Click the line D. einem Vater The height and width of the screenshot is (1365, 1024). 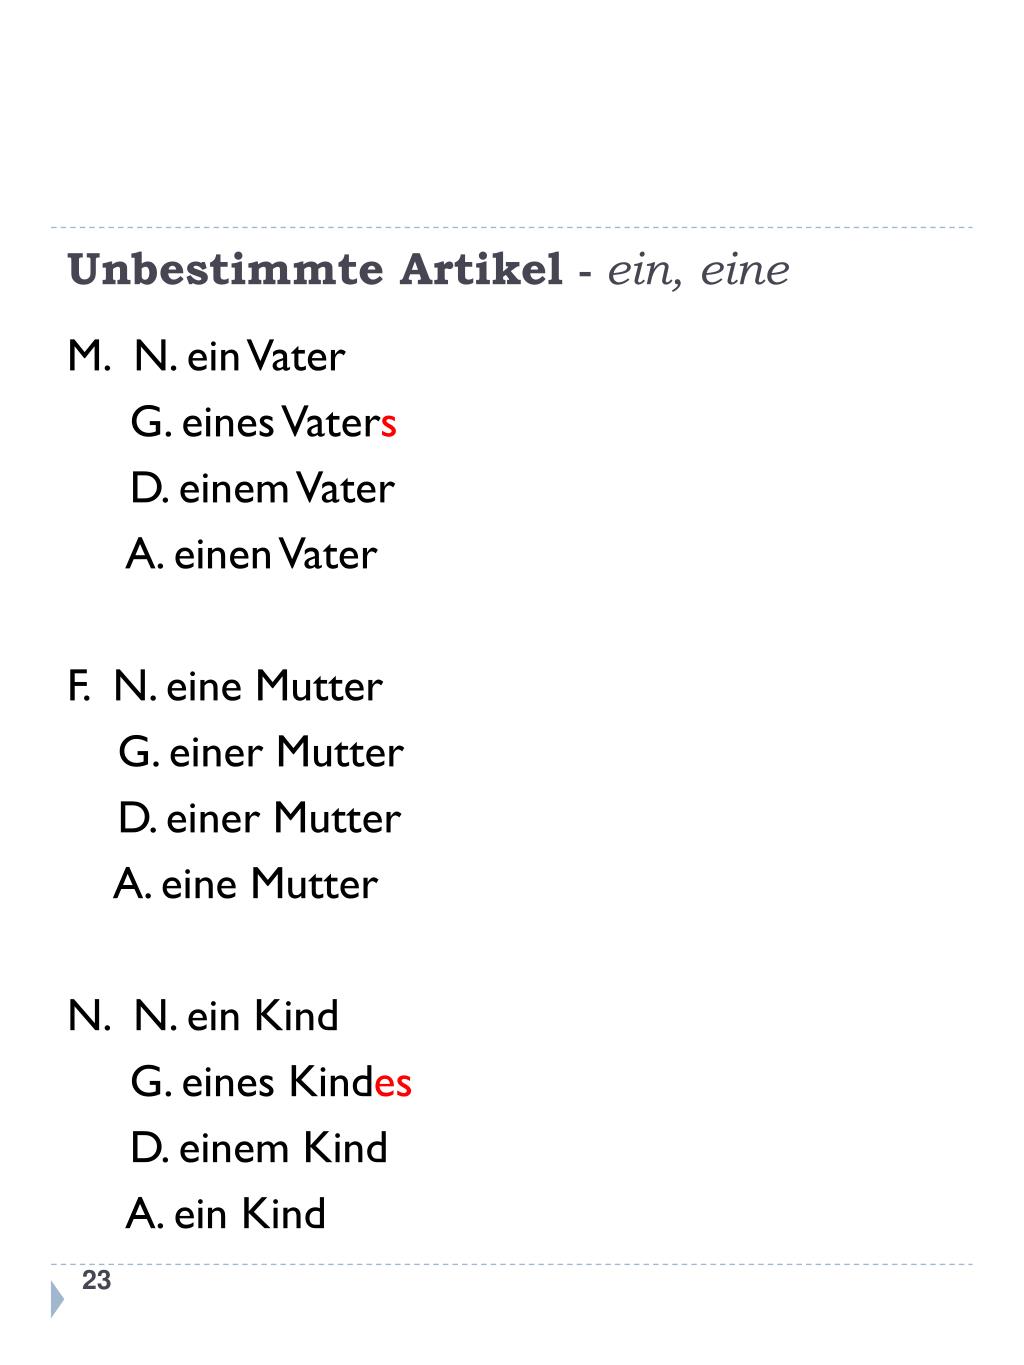pos(263,488)
